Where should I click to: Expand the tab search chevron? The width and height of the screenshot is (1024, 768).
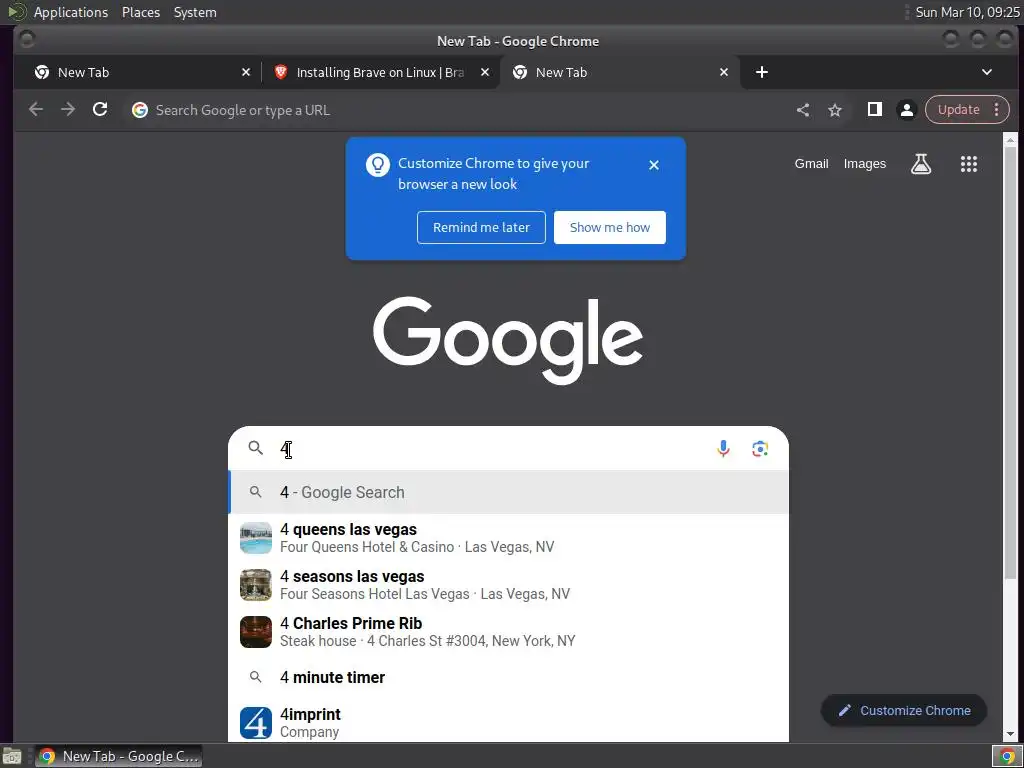point(987,72)
